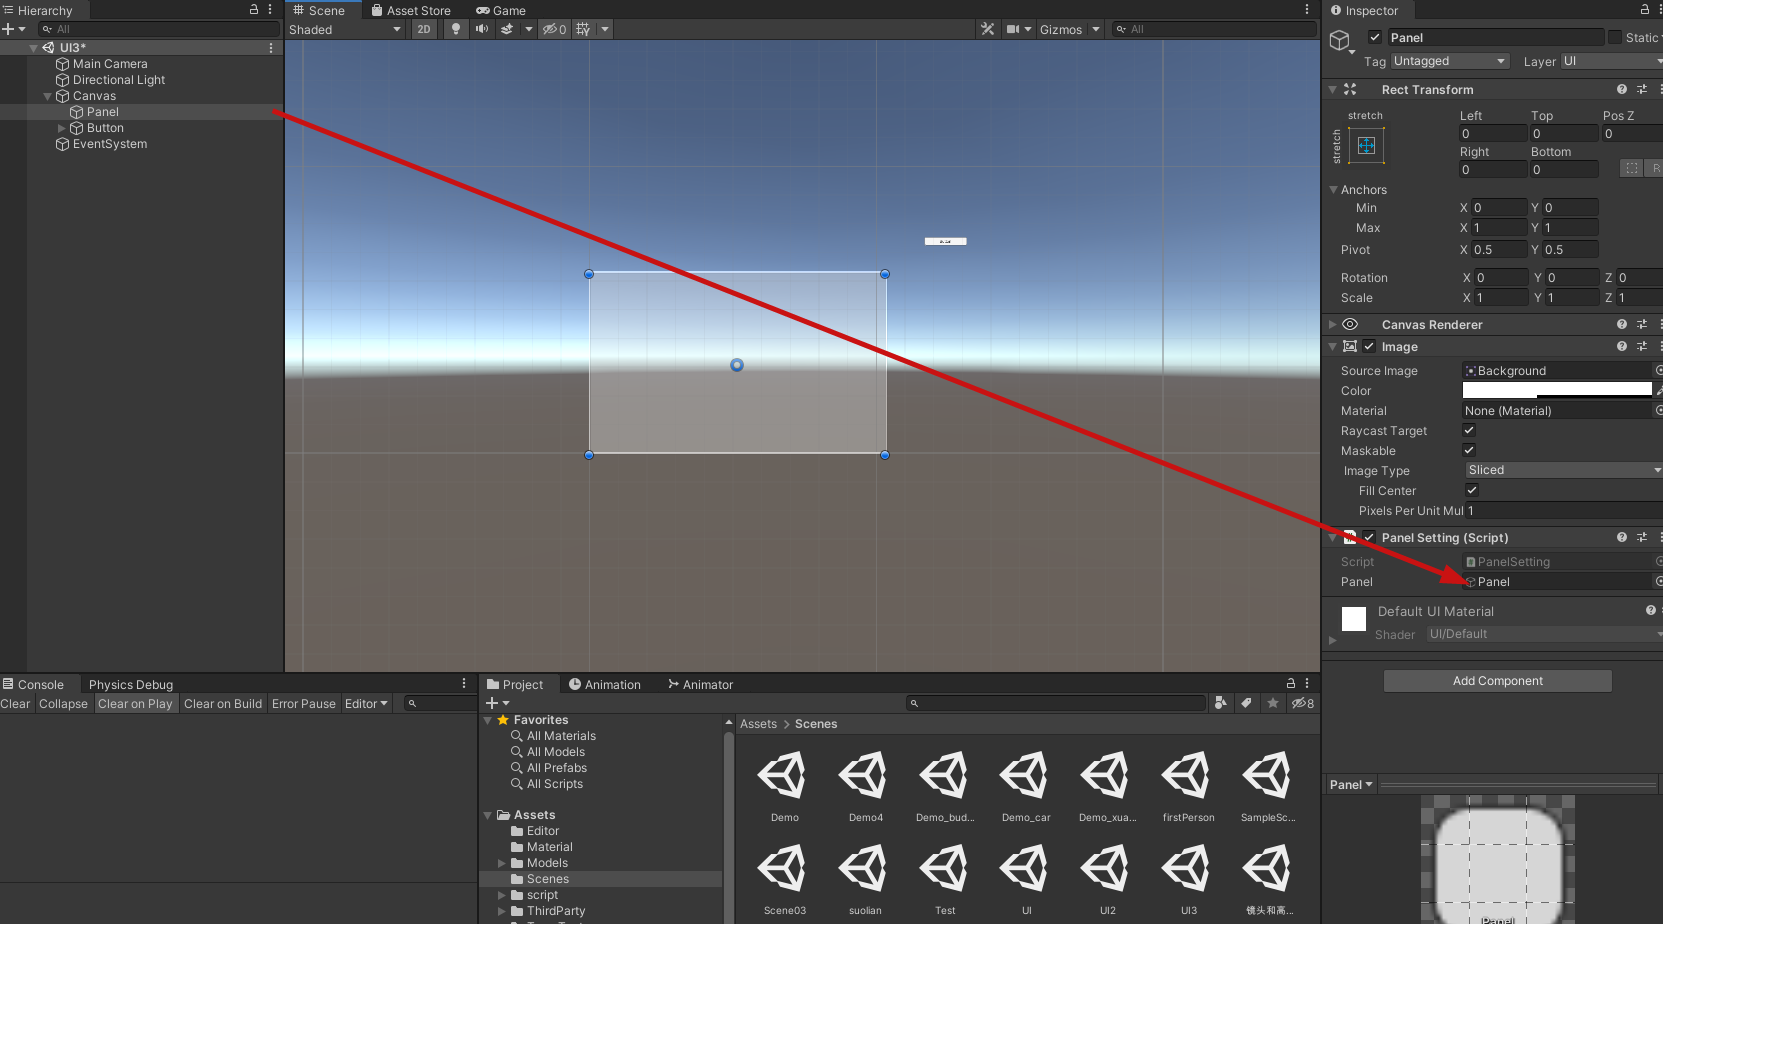Uncheck the Maskable option
Viewport: 1784px width, 1040px height.
coord(1469,450)
